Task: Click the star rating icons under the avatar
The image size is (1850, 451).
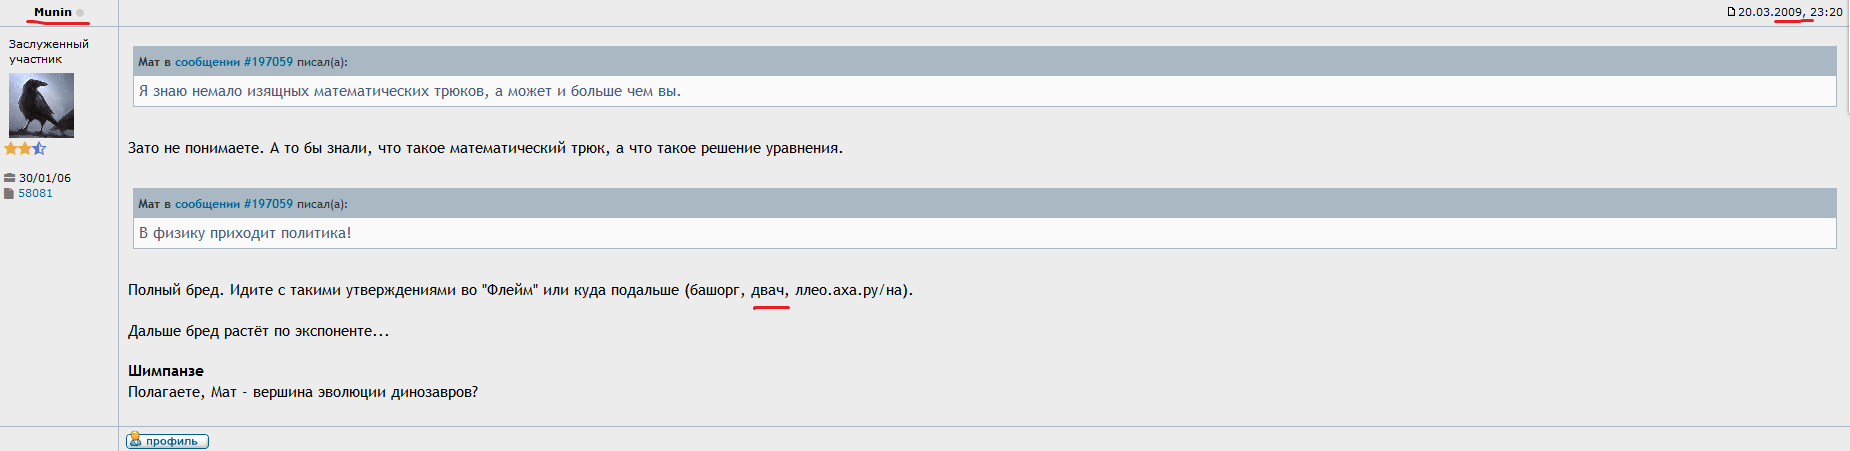Action: (x=25, y=148)
